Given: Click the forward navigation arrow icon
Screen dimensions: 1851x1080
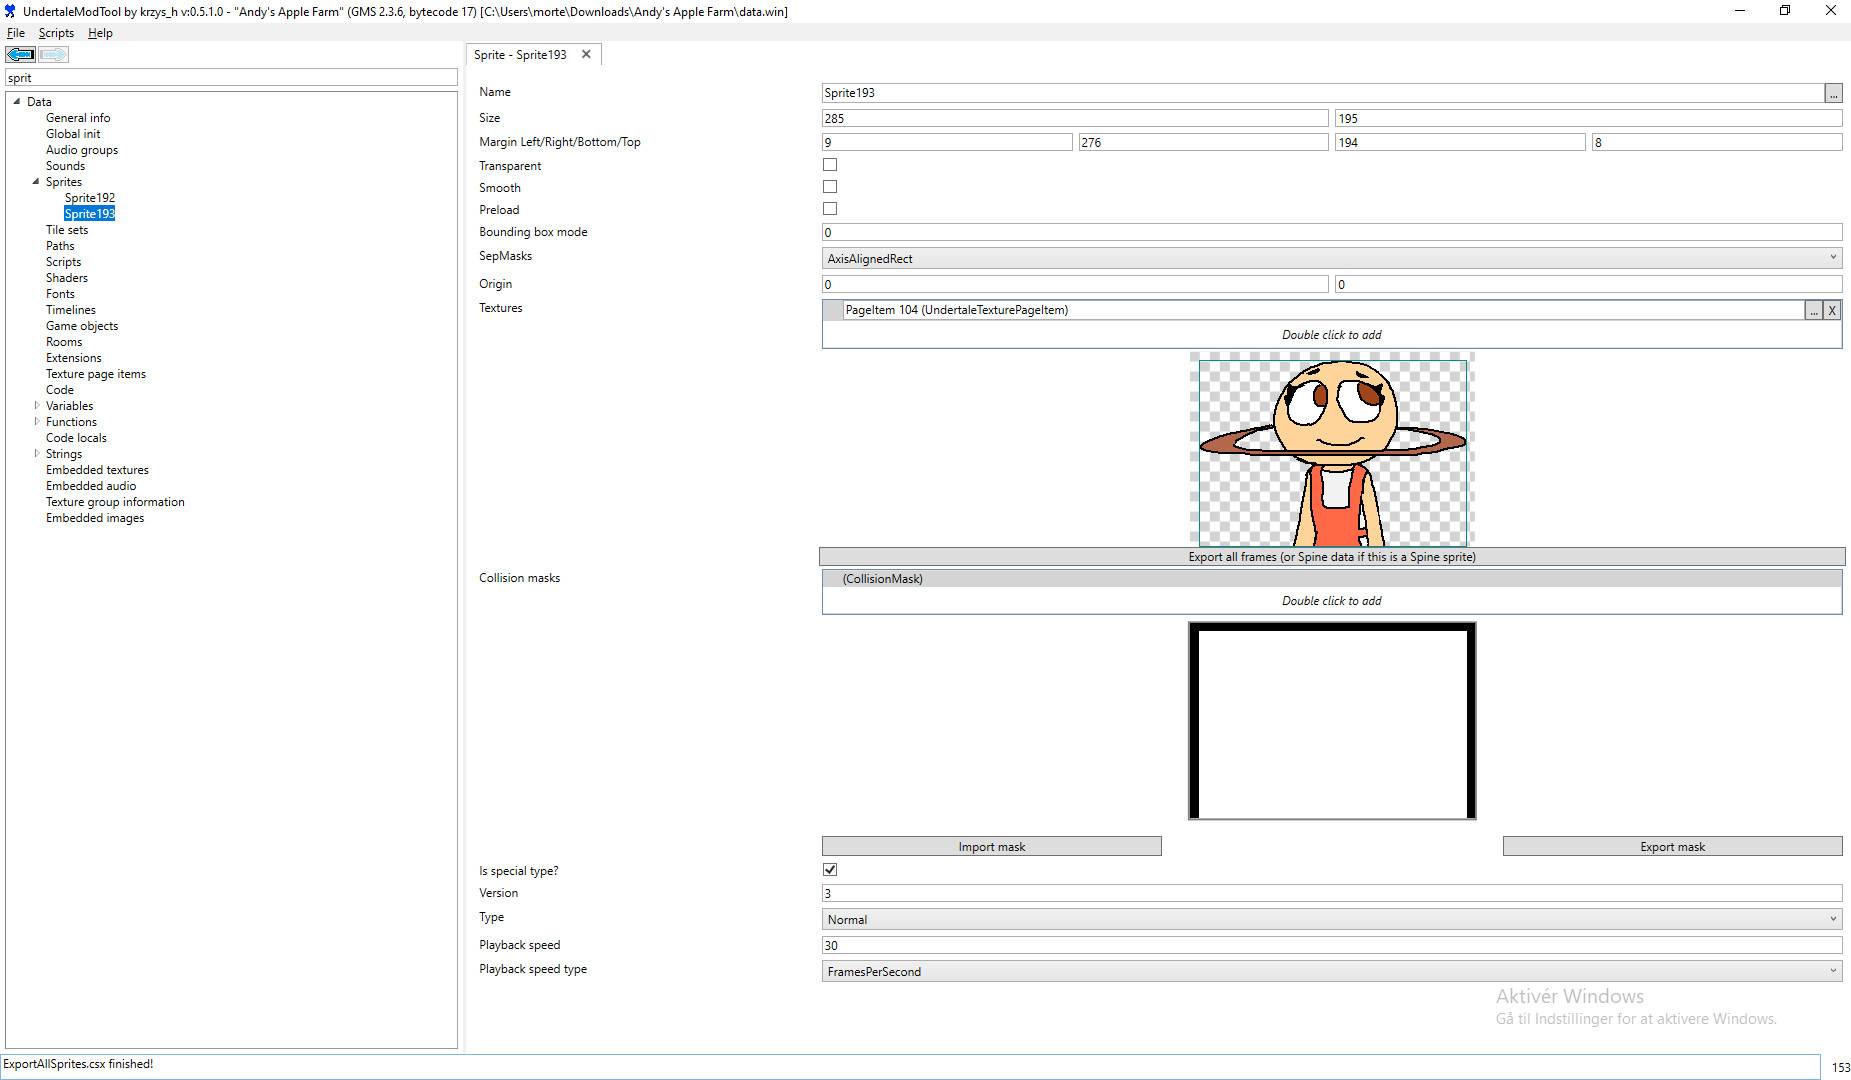Looking at the screenshot, I should coord(53,54).
